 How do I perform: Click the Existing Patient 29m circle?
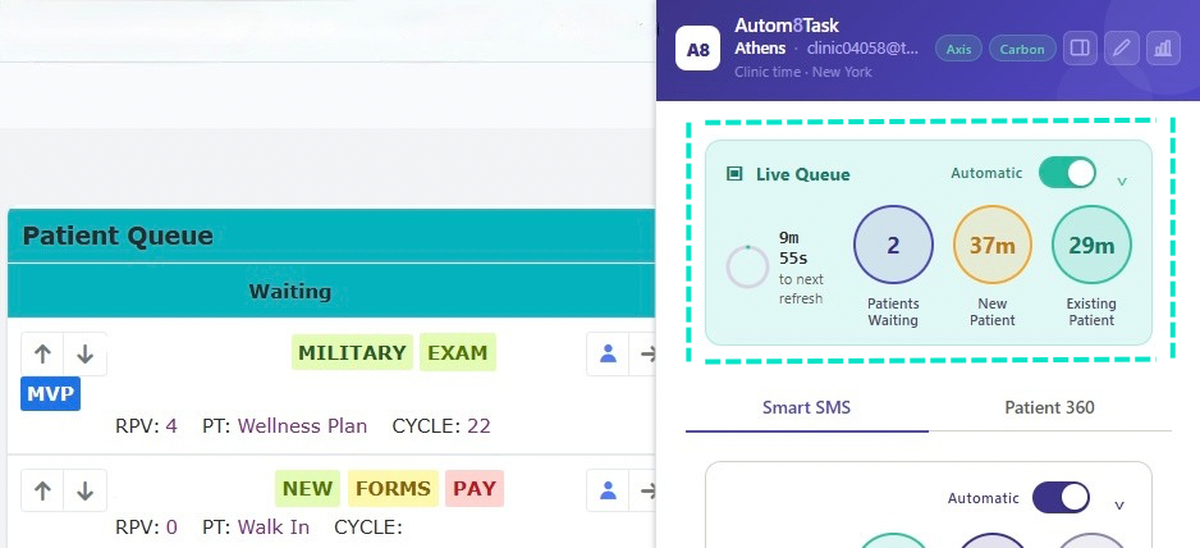[x=1091, y=245]
